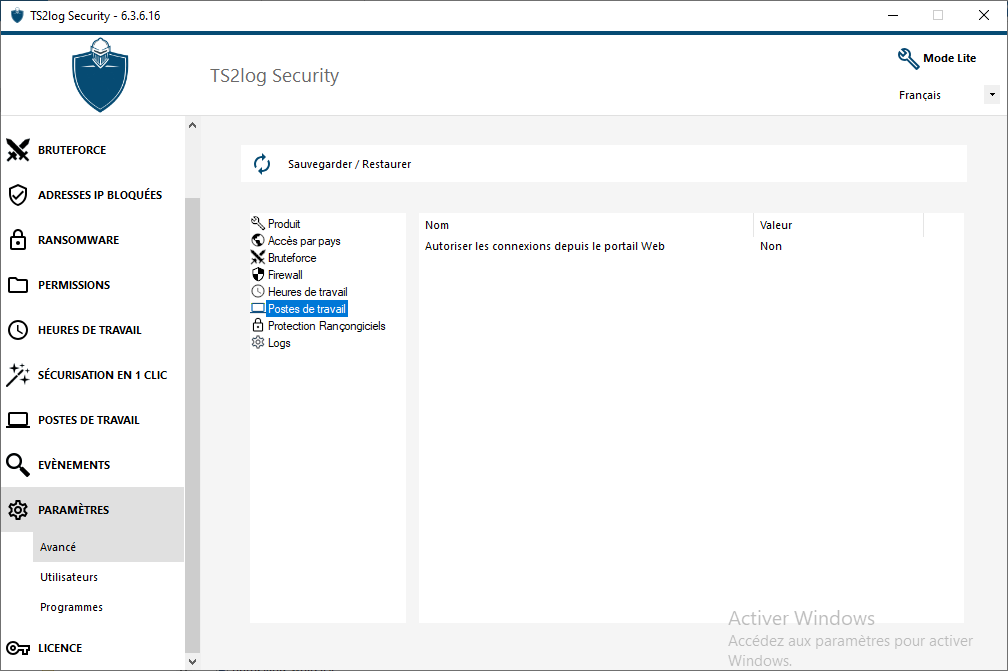Select Protection Rançongiciels category
This screenshot has height=671, width=1008.
[x=327, y=326]
